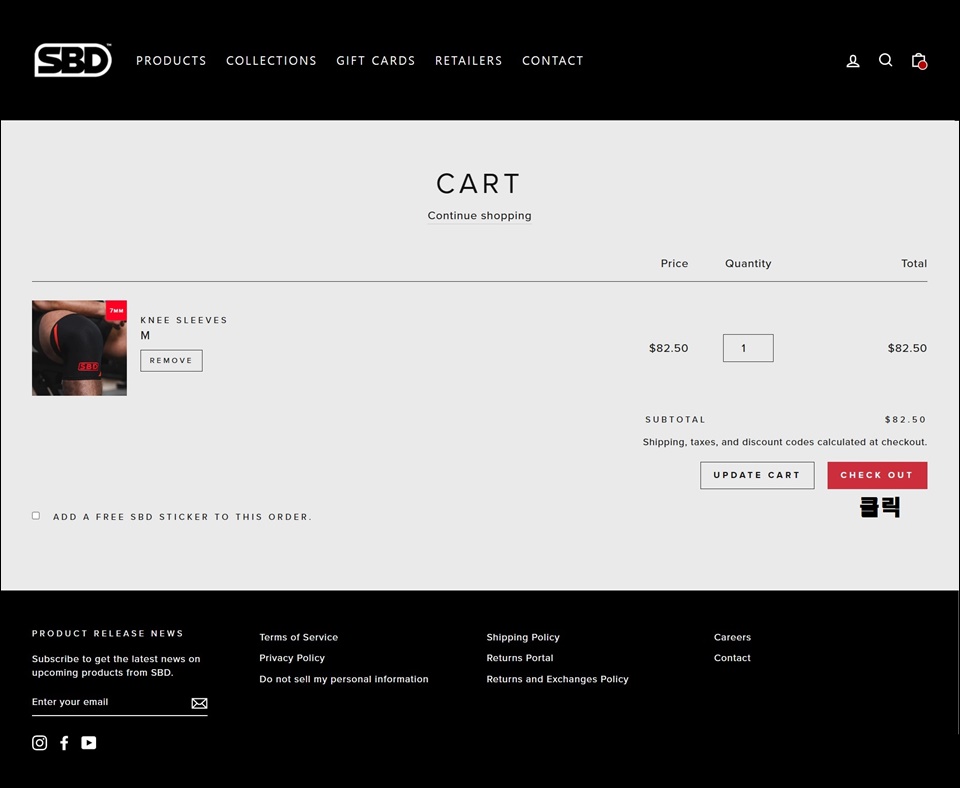Open Terms of Service link
Screen dimensions: 960x788
(298, 637)
